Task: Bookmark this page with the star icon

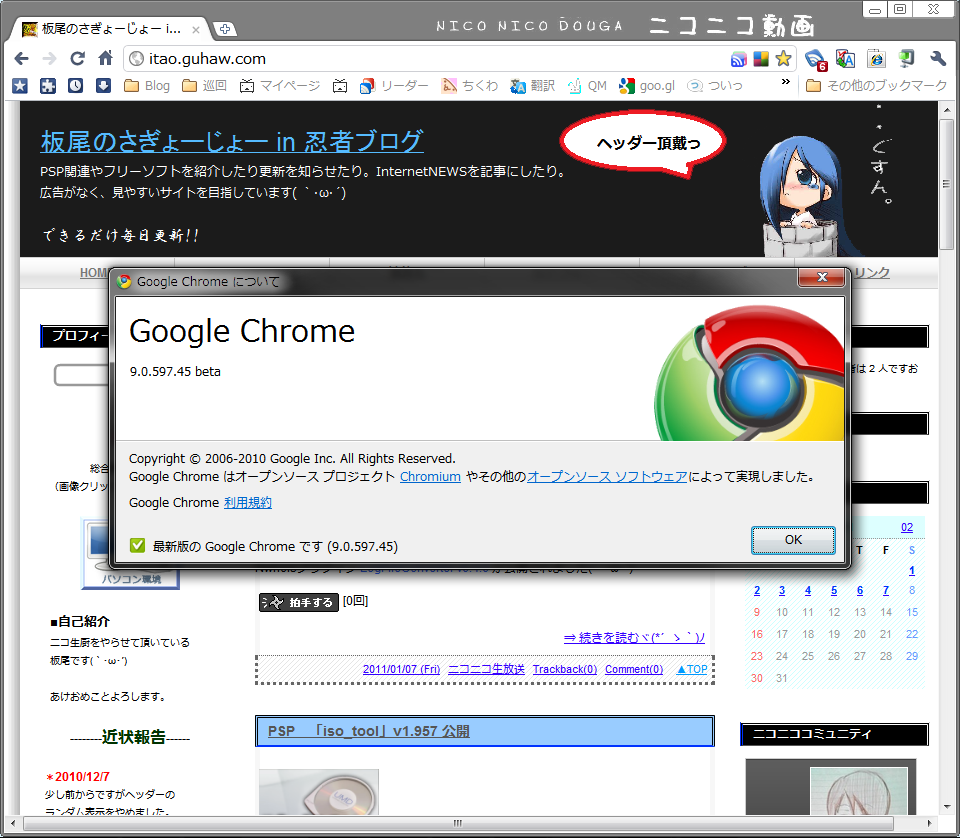Action: click(x=783, y=59)
